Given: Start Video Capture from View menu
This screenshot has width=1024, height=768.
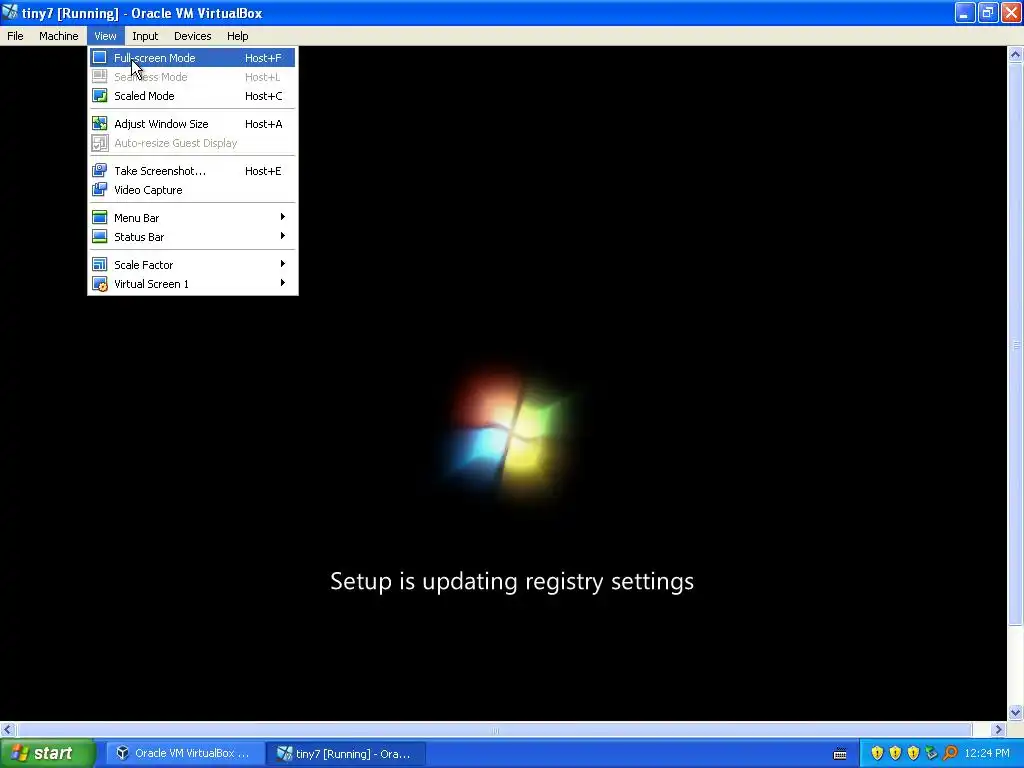Looking at the screenshot, I should pos(193,190).
